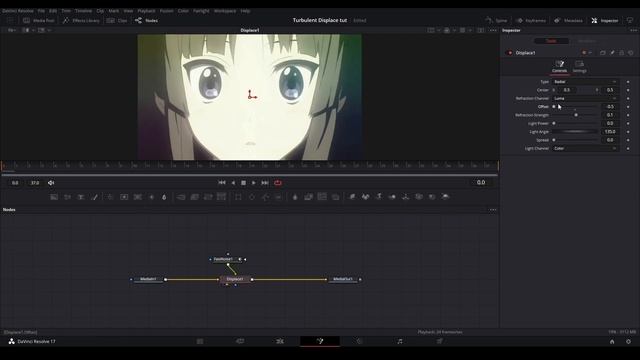Add a Background tool from toolbar
Image resolution: width=640 pixels, height=360 pixels.
(54, 197)
